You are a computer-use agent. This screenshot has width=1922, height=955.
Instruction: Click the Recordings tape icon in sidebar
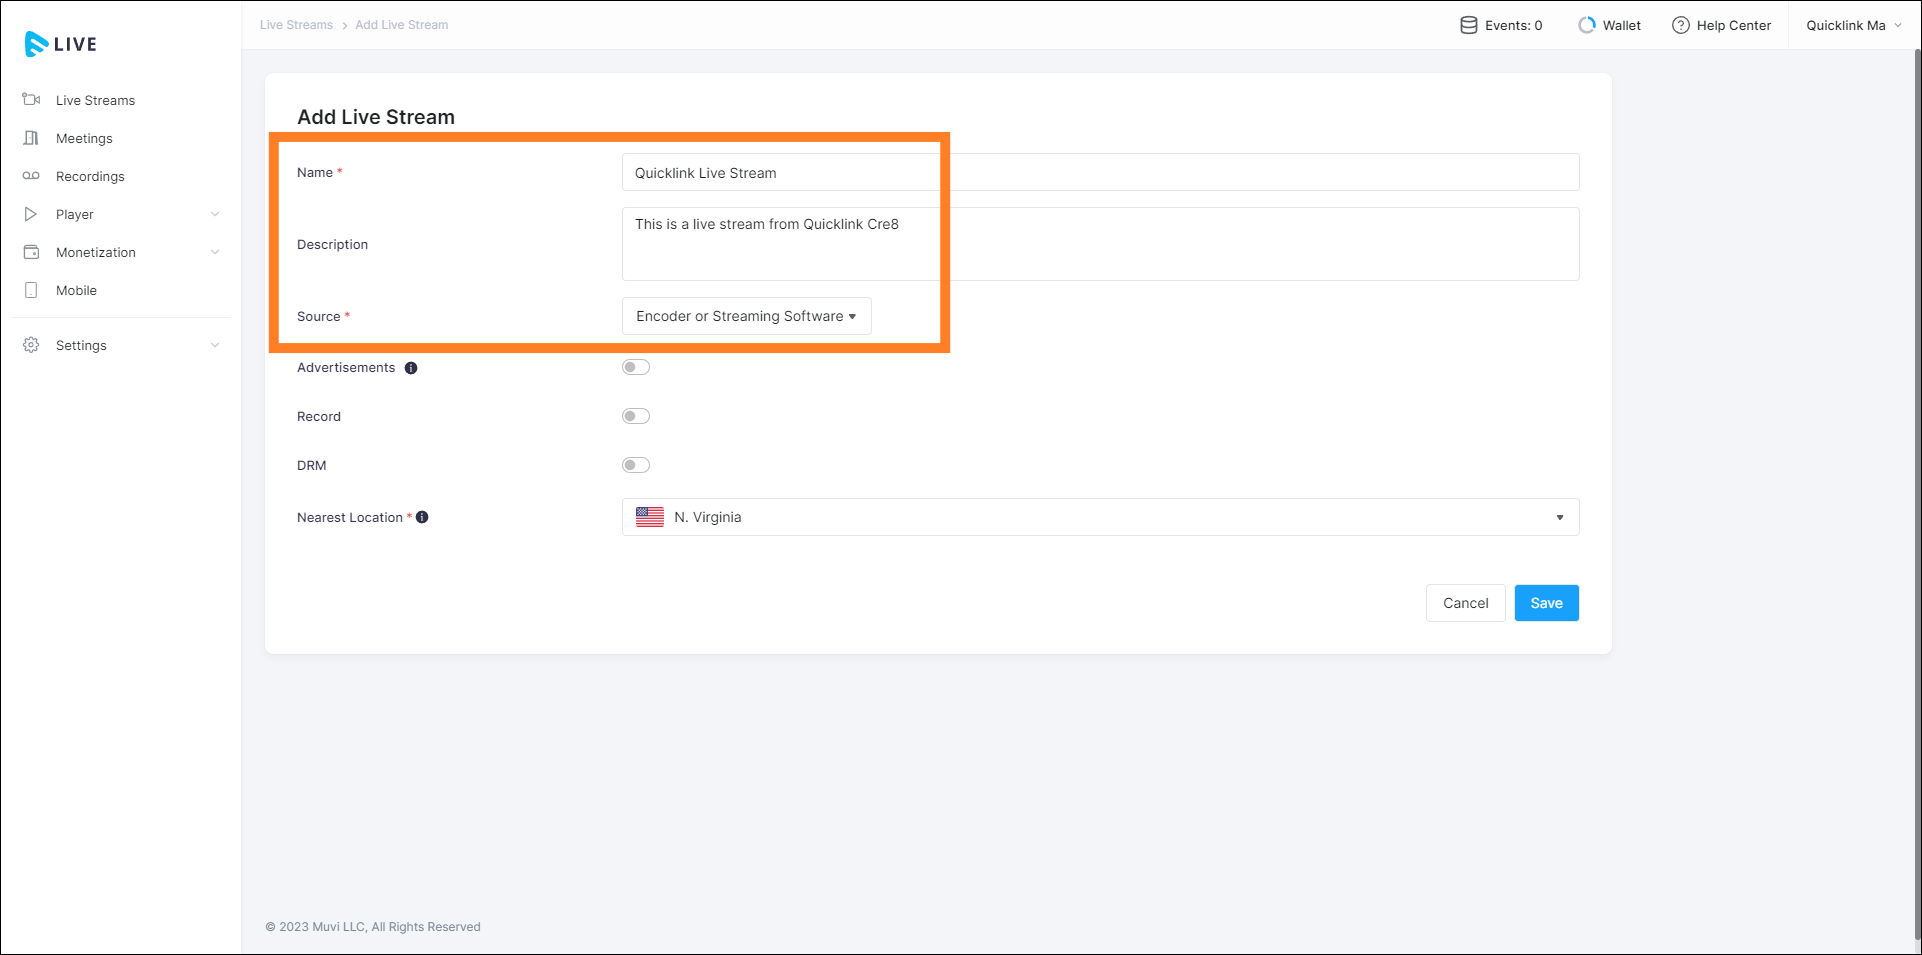pyautogui.click(x=31, y=176)
